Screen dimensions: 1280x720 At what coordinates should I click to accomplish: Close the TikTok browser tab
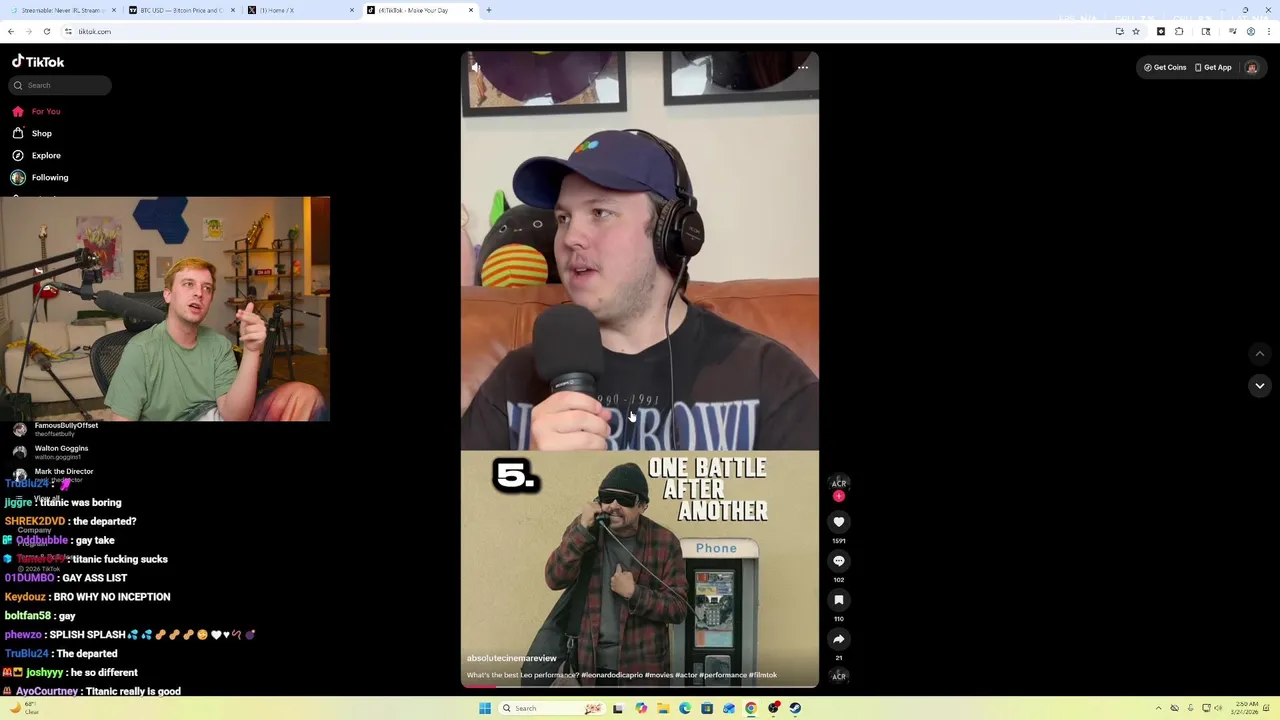pyautogui.click(x=471, y=10)
